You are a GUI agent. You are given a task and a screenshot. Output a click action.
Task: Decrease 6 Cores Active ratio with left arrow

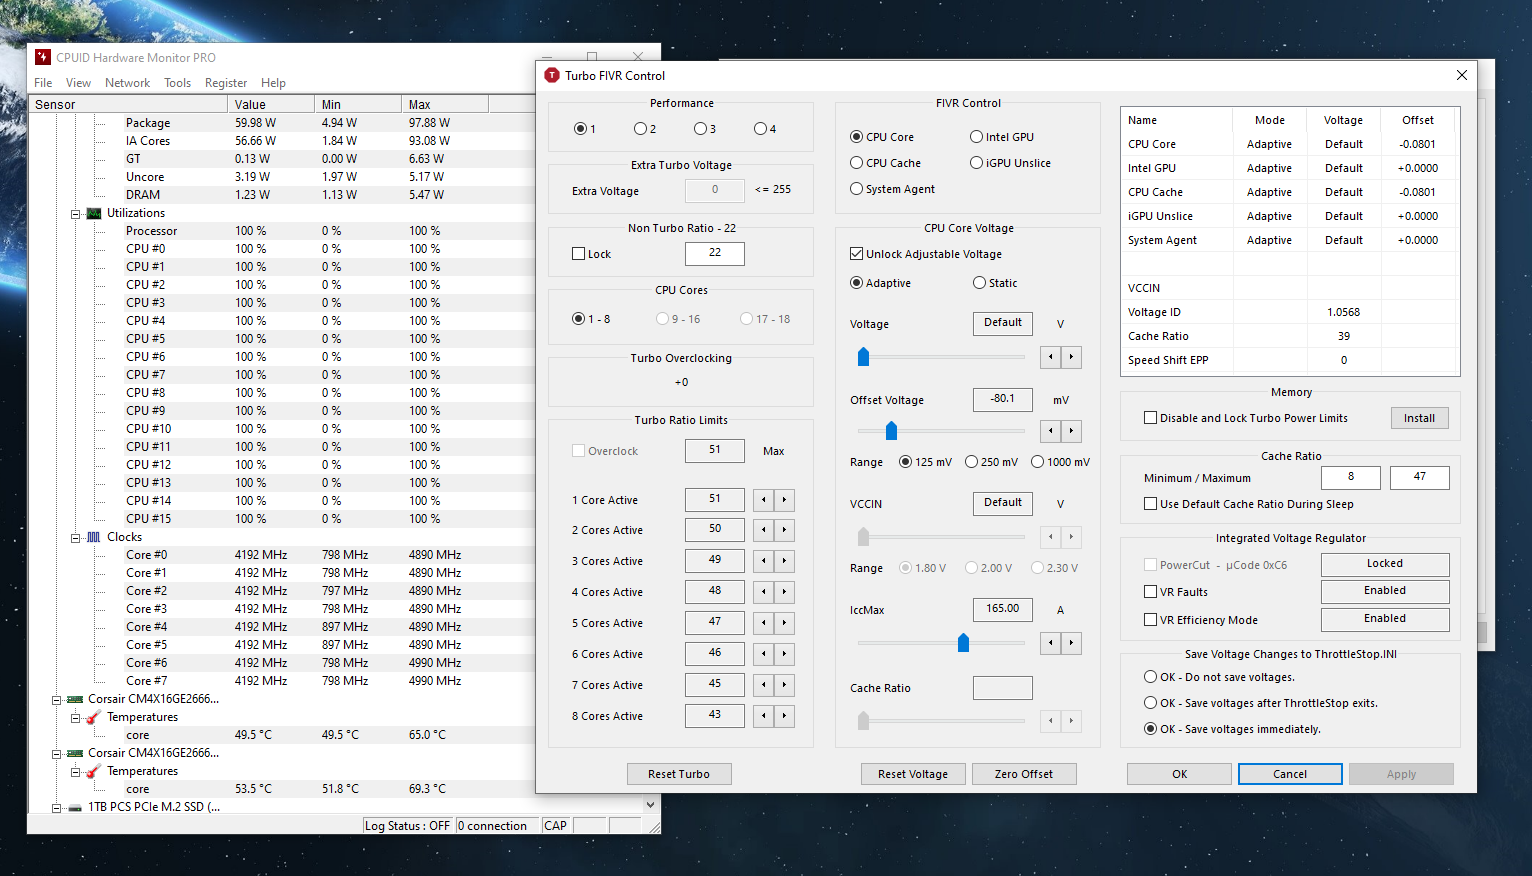click(x=764, y=654)
